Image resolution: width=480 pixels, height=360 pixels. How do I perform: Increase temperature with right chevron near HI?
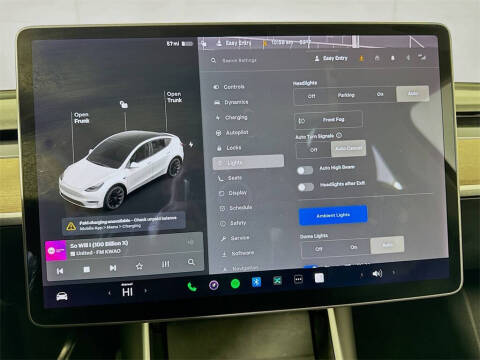(145, 291)
